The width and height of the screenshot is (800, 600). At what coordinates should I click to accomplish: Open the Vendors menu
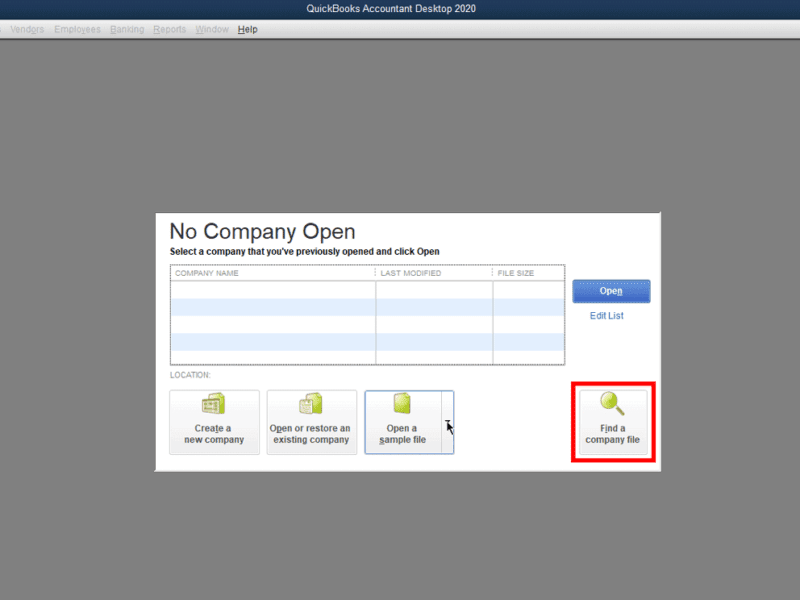pos(27,30)
